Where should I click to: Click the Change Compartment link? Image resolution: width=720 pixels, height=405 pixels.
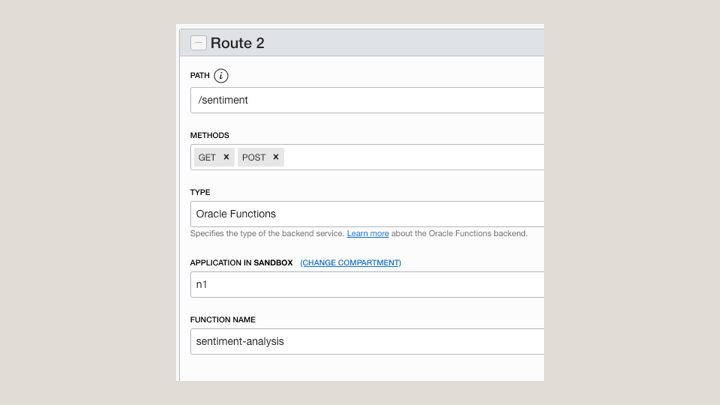(x=351, y=263)
